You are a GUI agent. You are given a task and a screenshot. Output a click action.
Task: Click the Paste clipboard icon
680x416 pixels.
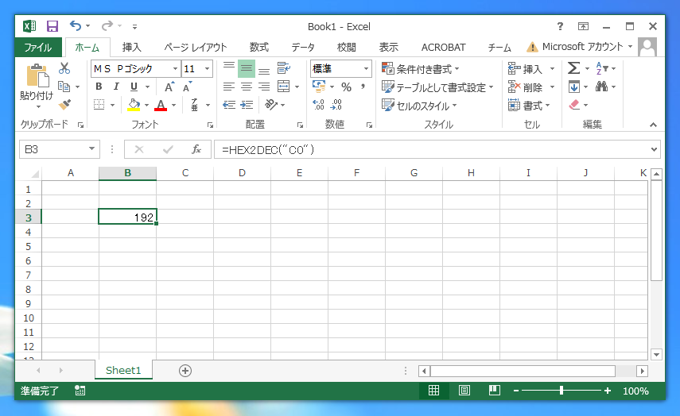[x=37, y=76]
